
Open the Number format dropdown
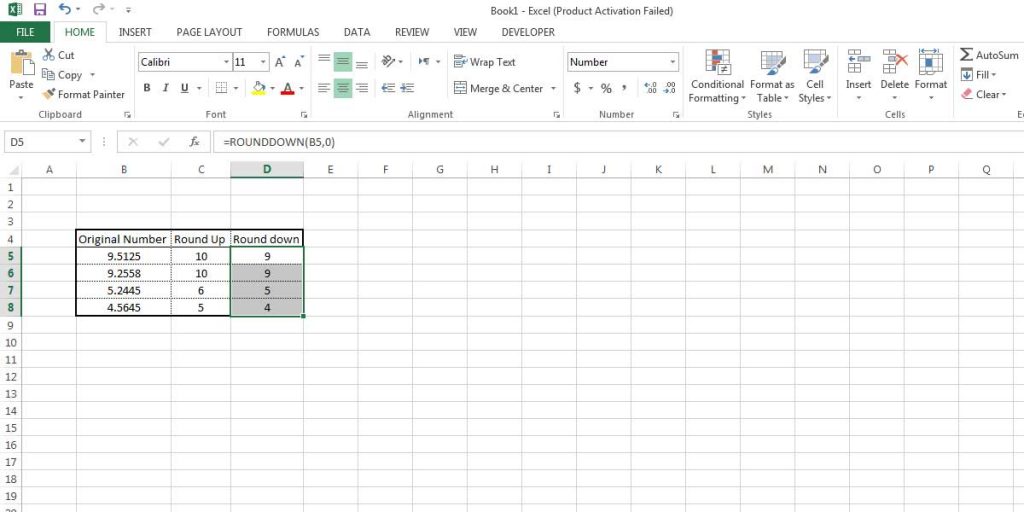pyautogui.click(x=673, y=62)
